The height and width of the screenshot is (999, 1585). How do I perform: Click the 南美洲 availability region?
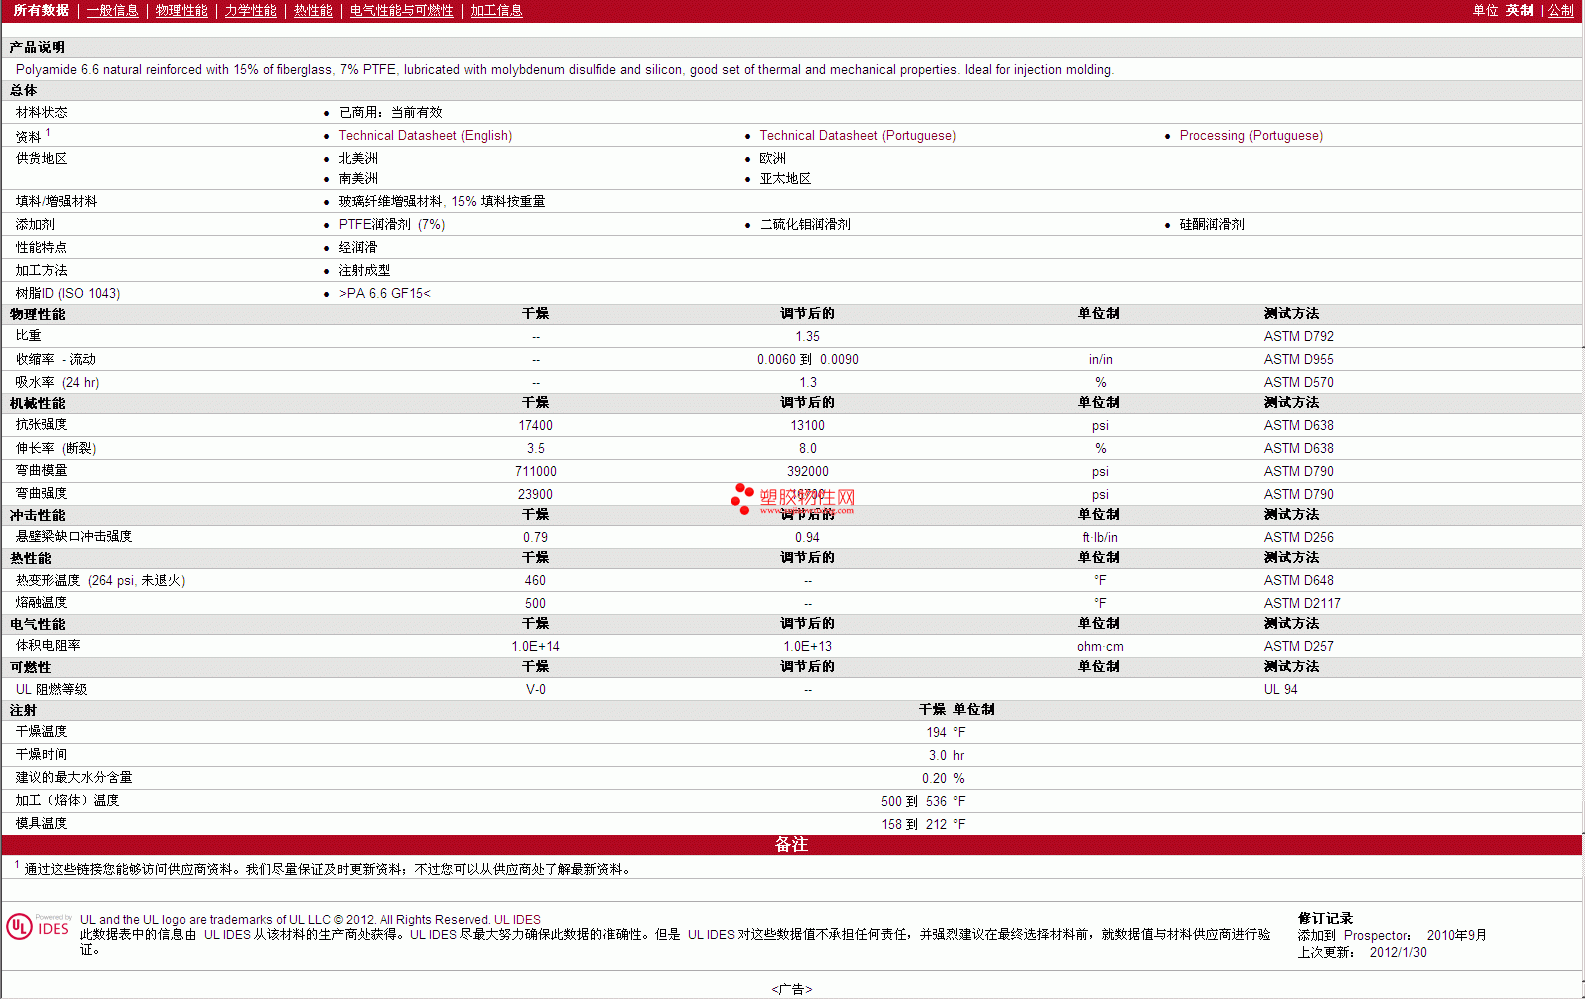358,178
